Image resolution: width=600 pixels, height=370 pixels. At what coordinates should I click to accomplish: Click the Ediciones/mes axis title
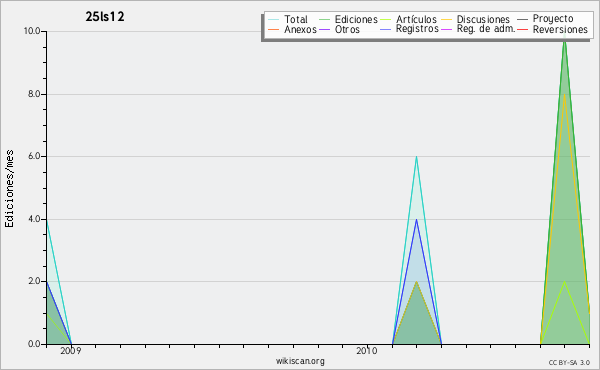click(x=9, y=189)
